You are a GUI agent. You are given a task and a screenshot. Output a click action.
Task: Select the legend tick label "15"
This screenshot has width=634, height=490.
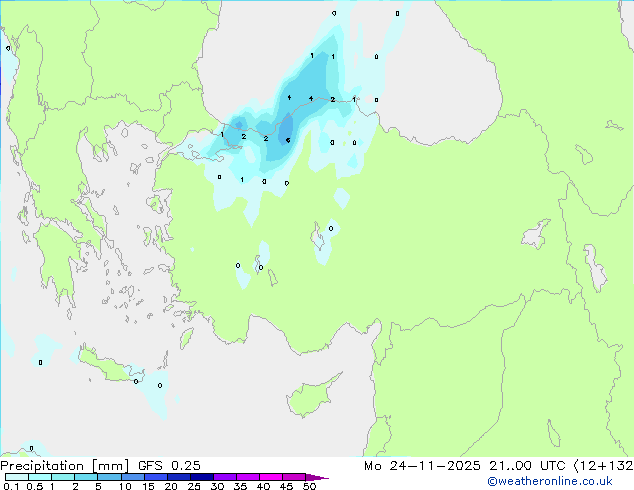148,486
